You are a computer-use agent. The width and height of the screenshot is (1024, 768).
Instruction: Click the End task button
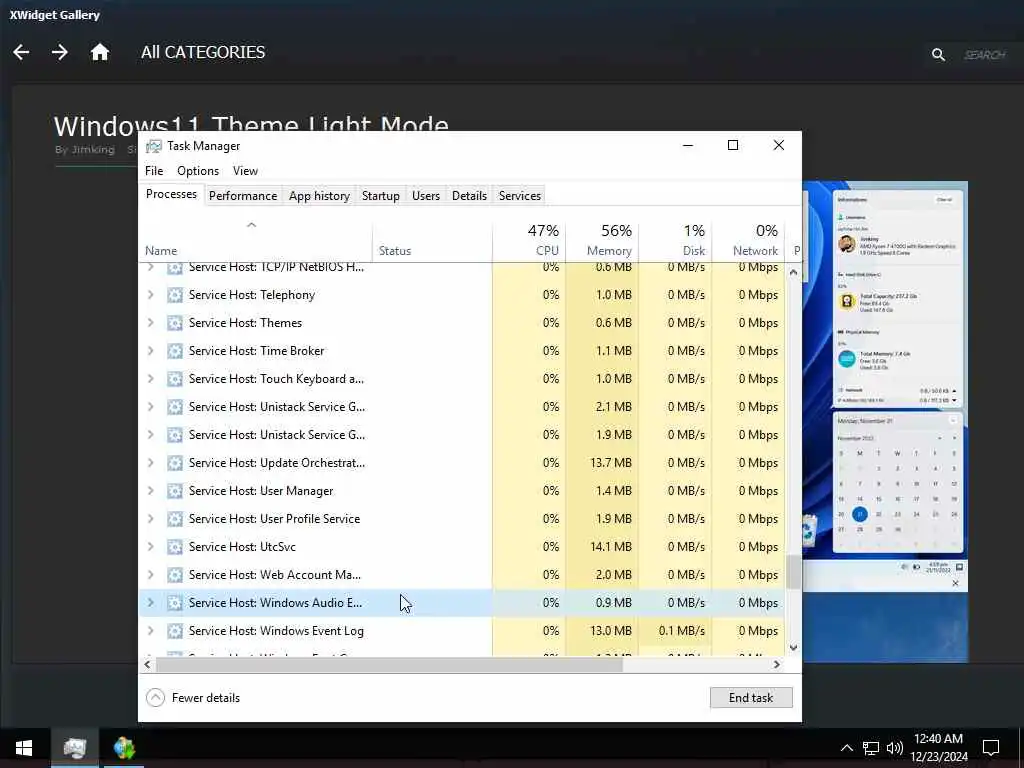click(x=751, y=698)
